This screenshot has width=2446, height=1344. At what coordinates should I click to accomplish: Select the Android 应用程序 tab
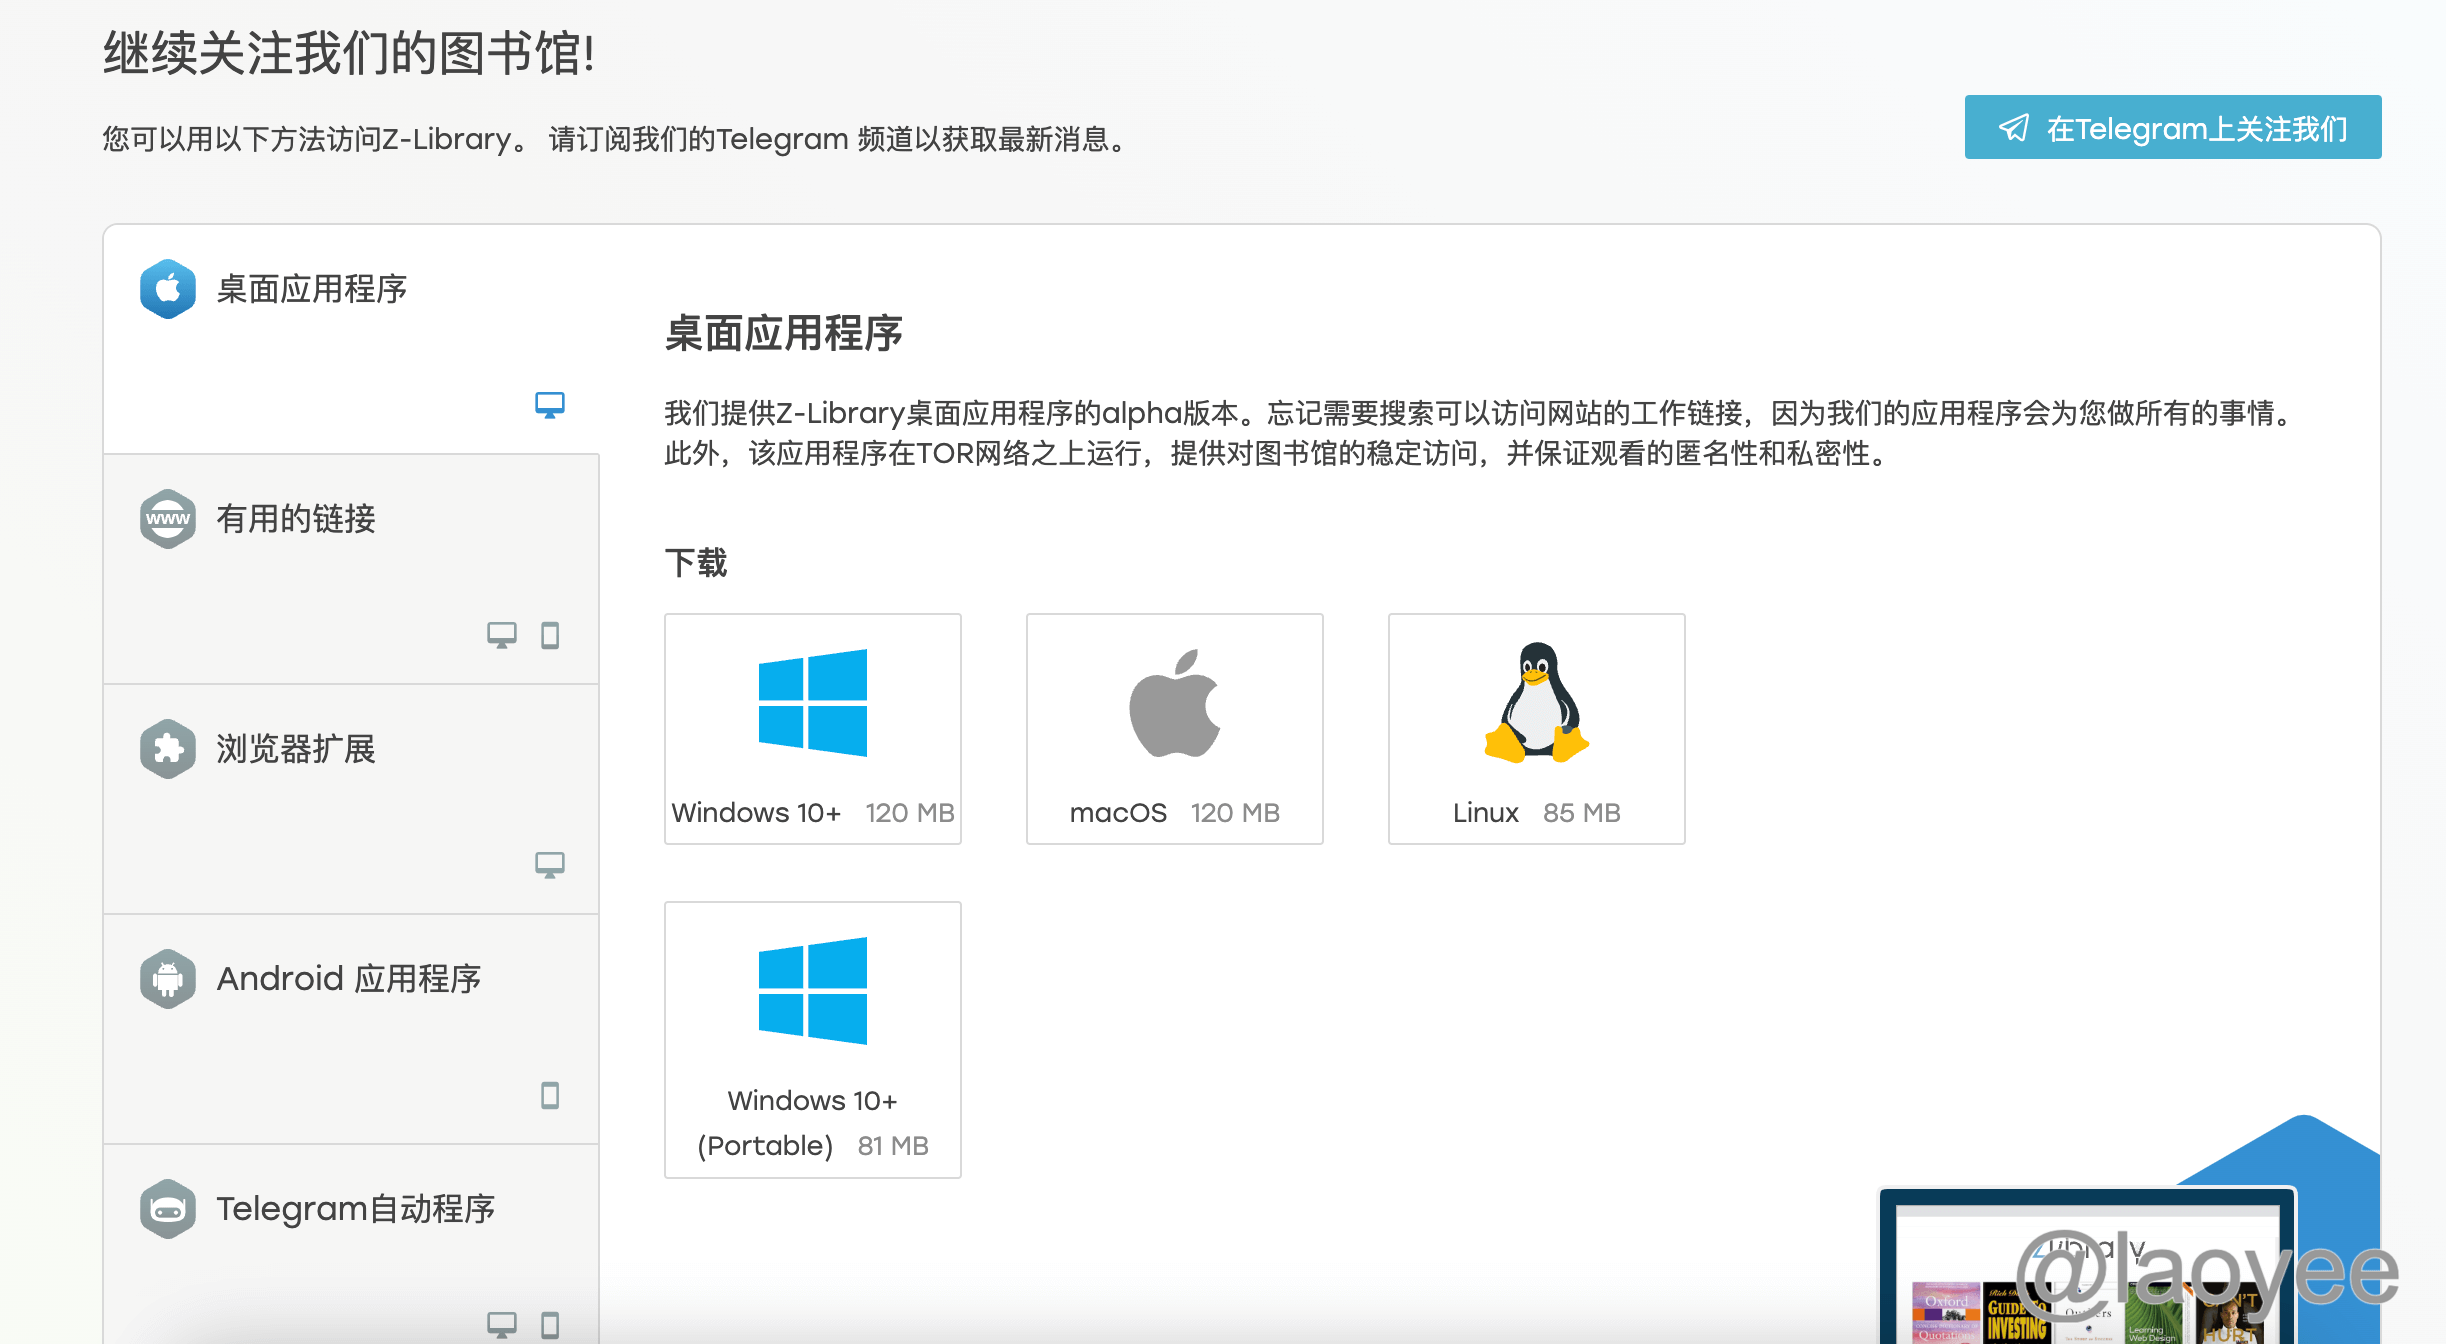(348, 979)
